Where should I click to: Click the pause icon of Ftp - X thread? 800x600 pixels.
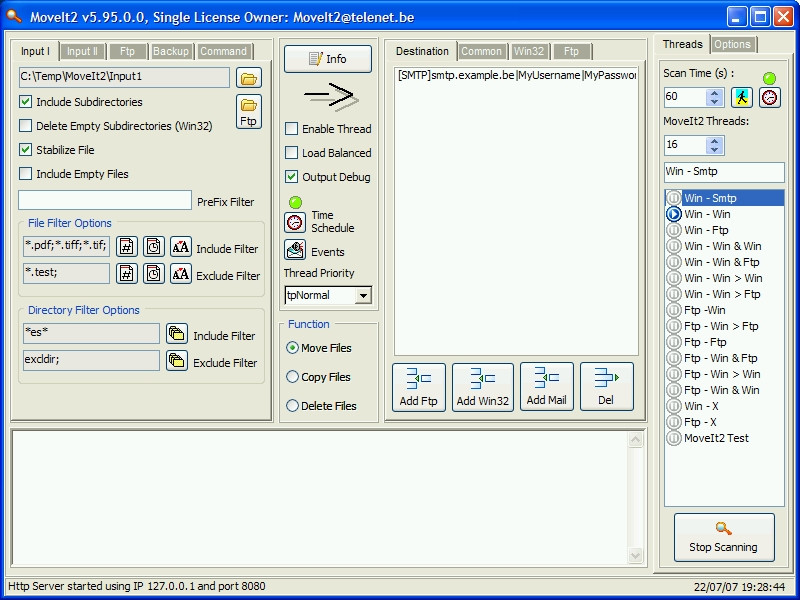[674, 422]
